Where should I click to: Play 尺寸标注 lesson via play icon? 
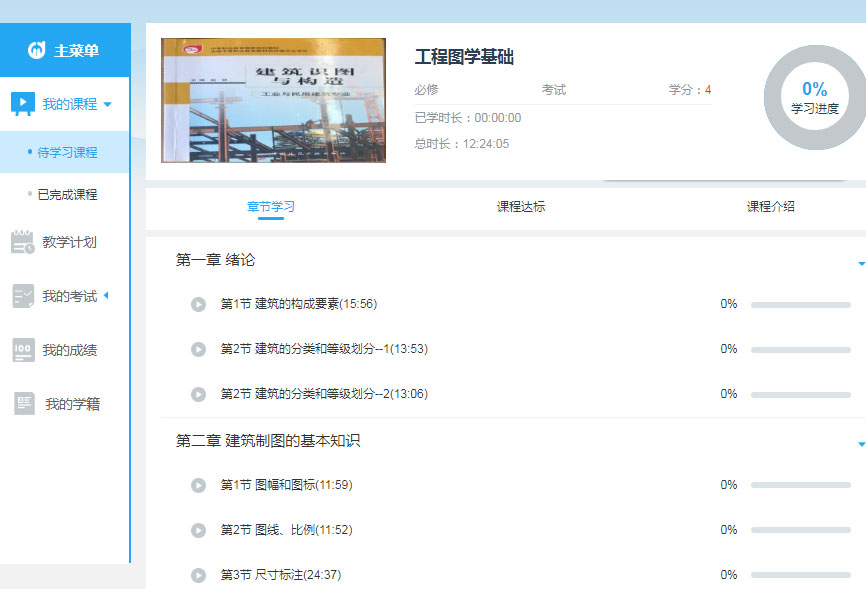[198, 575]
